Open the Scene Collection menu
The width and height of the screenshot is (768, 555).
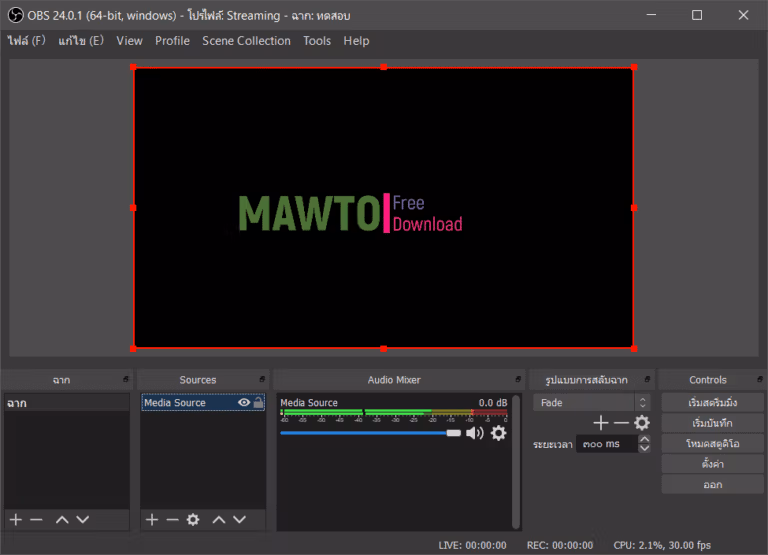pos(246,41)
